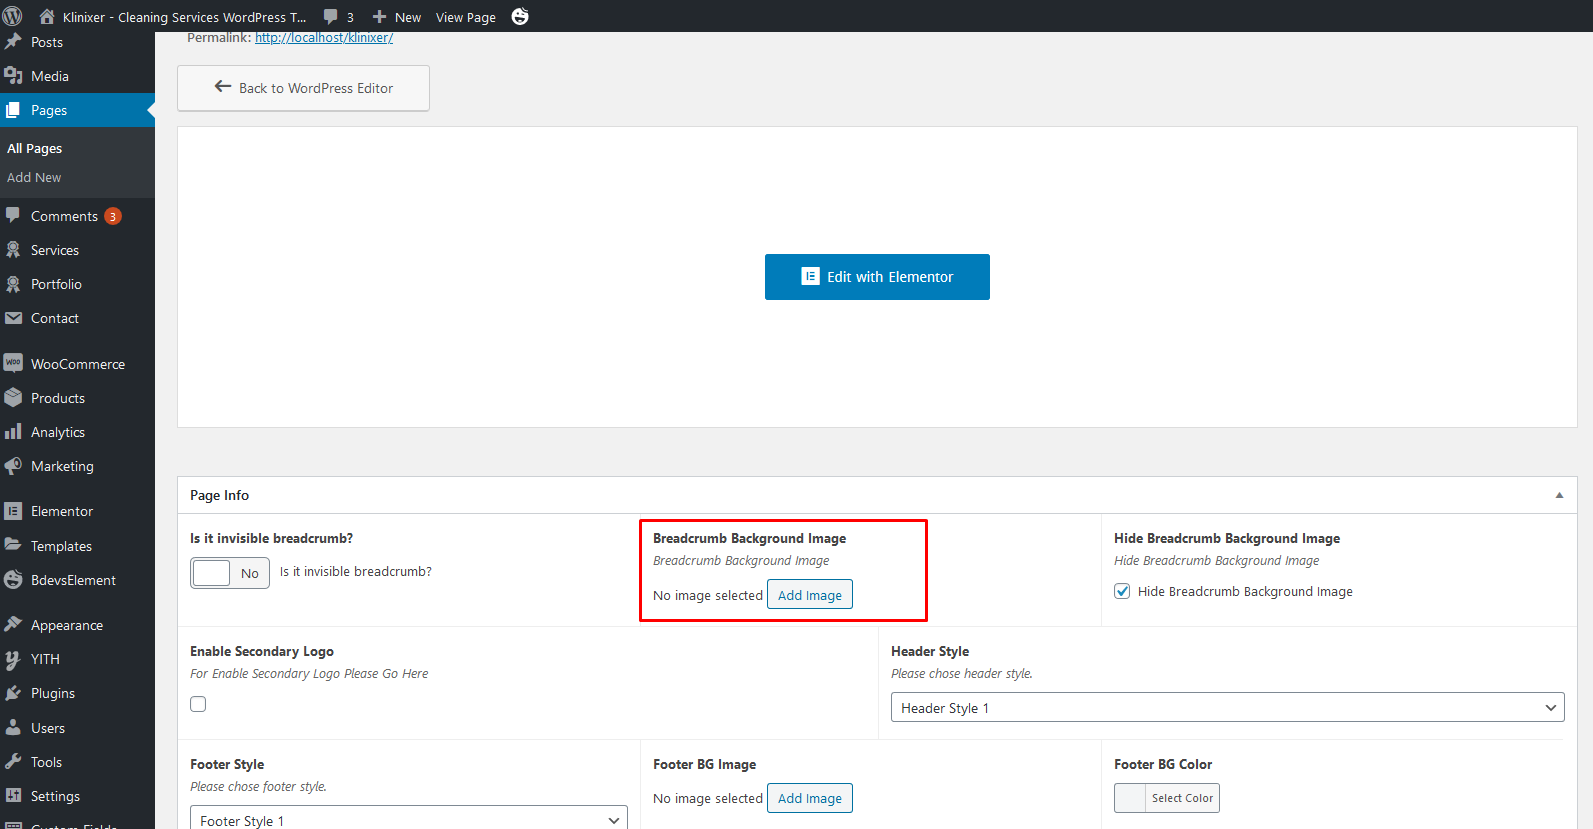Image resolution: width=1593 pixels, height=829 pixels.
Task: Open the localhost klinixer permalink
Action: [x=324, y=38]
